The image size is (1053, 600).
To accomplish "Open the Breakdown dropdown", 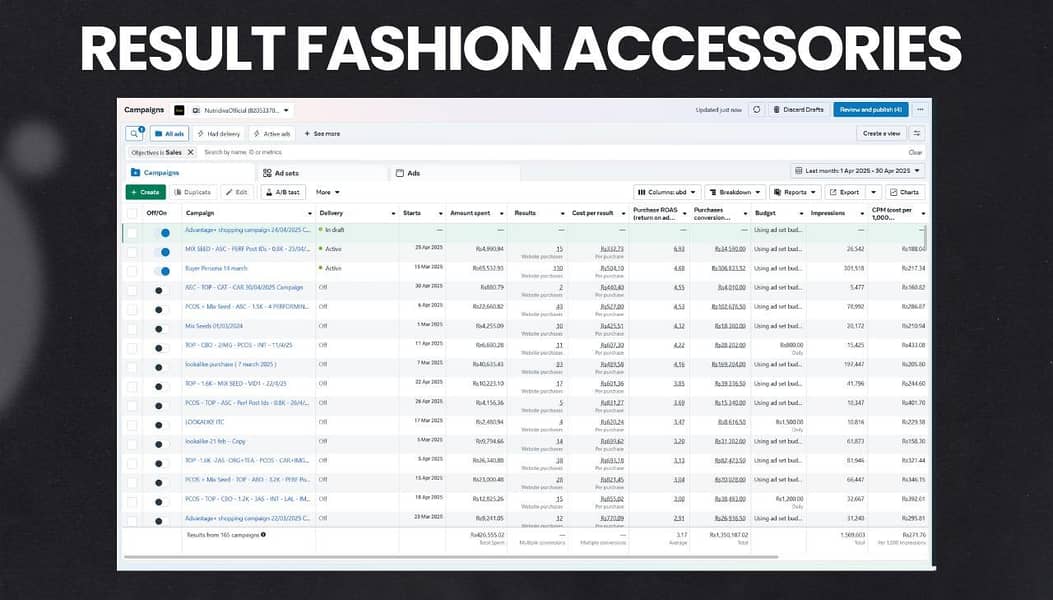I will coord(735,192).
